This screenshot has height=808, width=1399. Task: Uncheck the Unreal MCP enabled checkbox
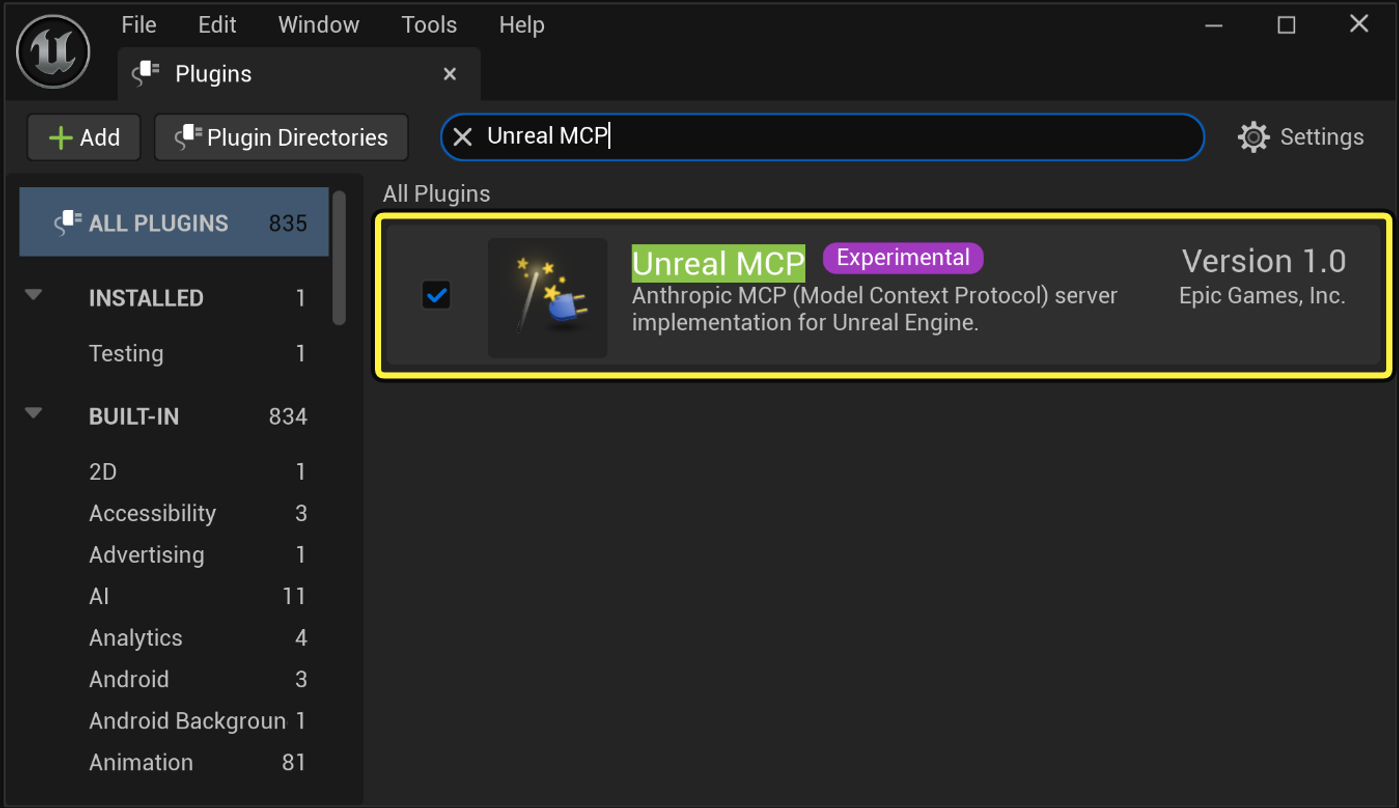[436, 295]
